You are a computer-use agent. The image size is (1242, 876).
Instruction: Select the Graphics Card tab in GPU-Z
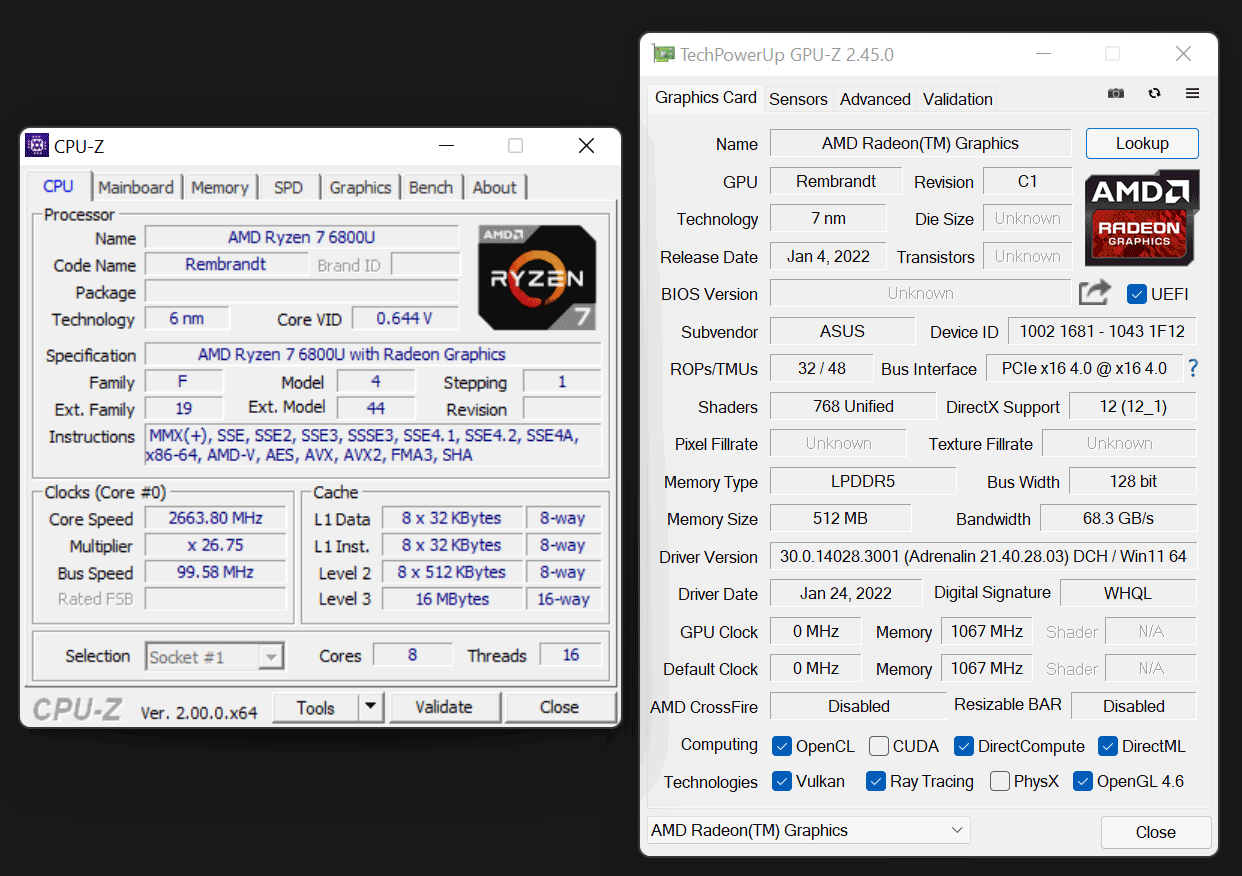click(706, 97)
